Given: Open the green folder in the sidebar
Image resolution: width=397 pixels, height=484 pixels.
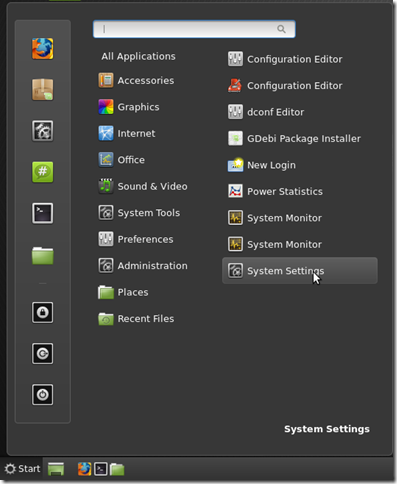Looking at the screenshot, I should click(42, 256).
